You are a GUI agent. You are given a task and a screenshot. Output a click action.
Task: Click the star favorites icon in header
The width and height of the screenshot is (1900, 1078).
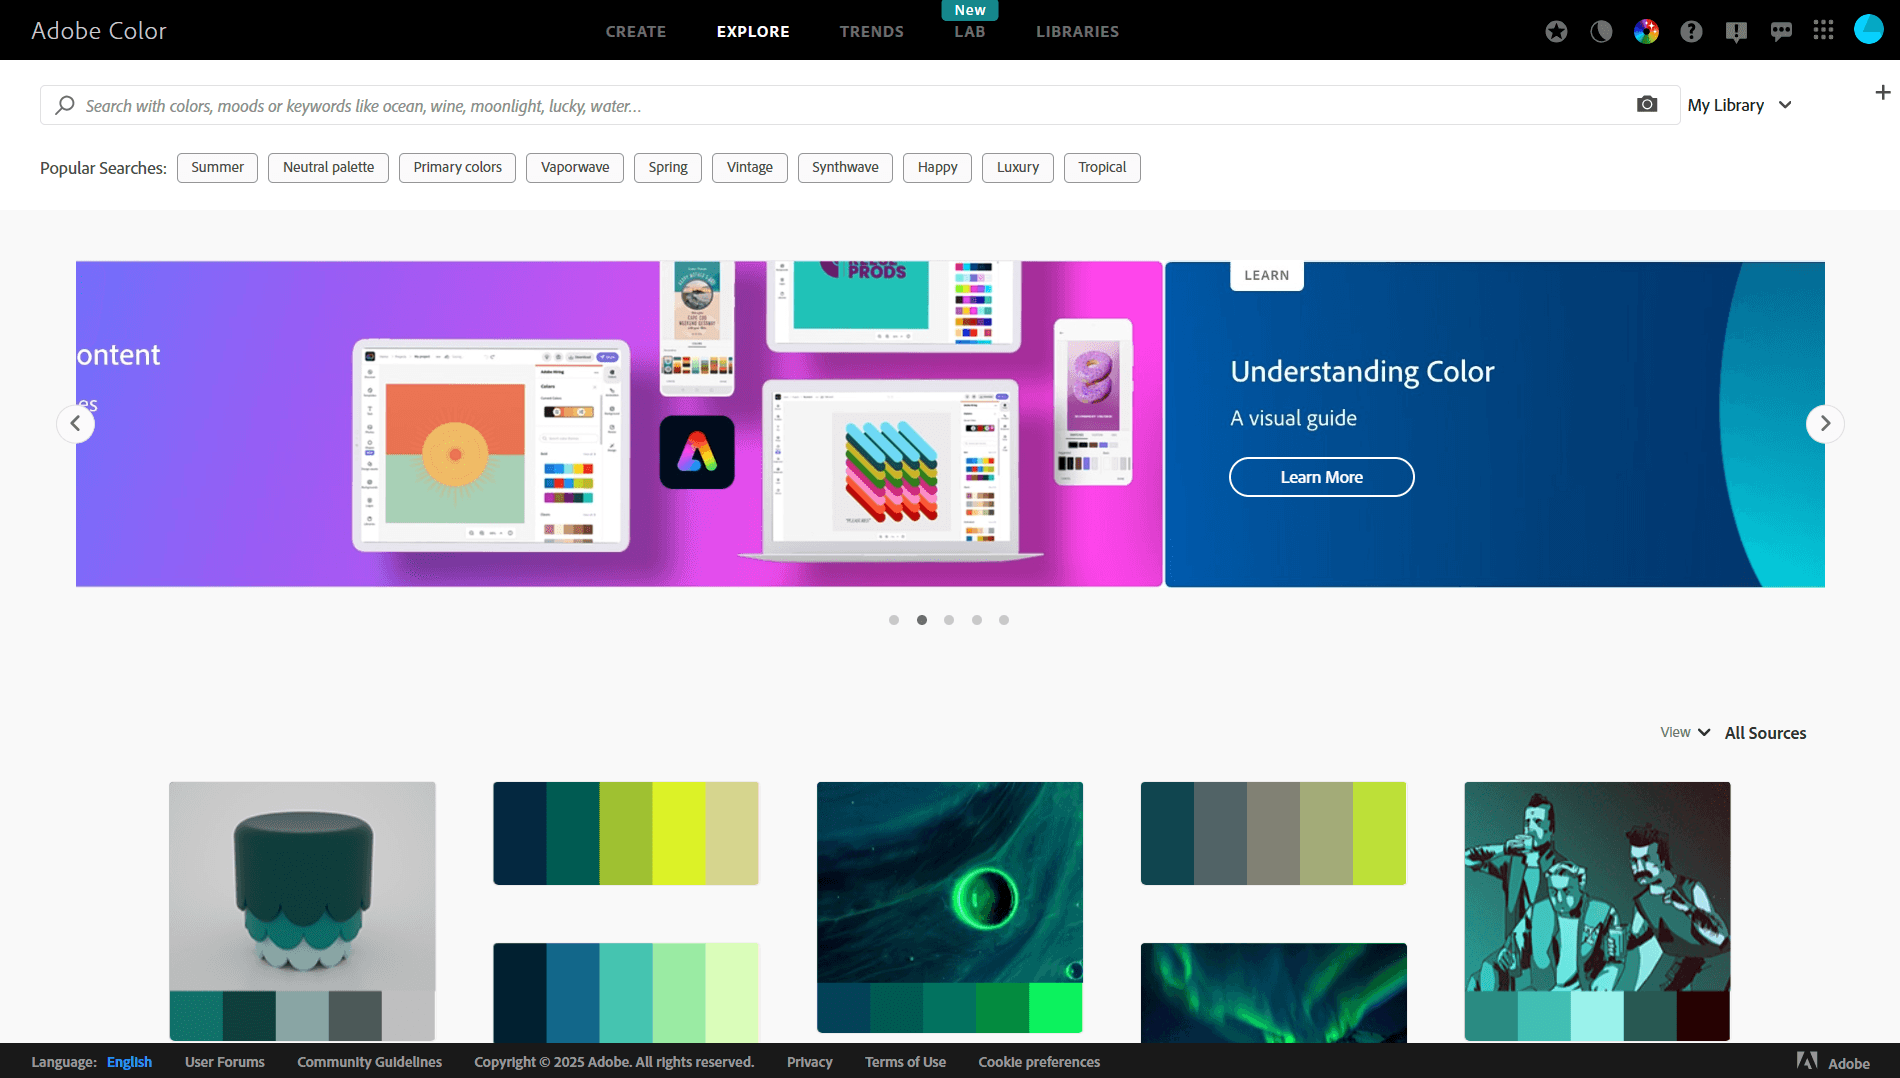coord(1556,31)
